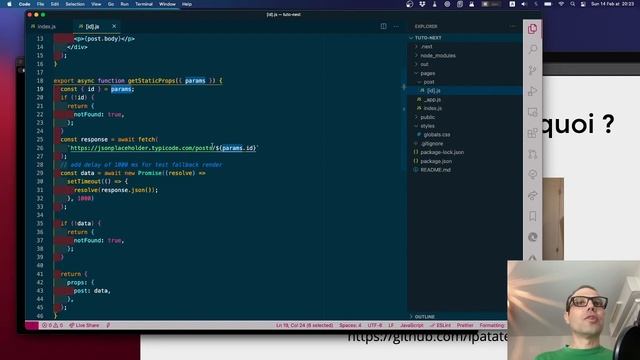Open the Live Share icon in the activity bar
The height and width of the screenshot is (360, 640).
click(x=532, y=195)
